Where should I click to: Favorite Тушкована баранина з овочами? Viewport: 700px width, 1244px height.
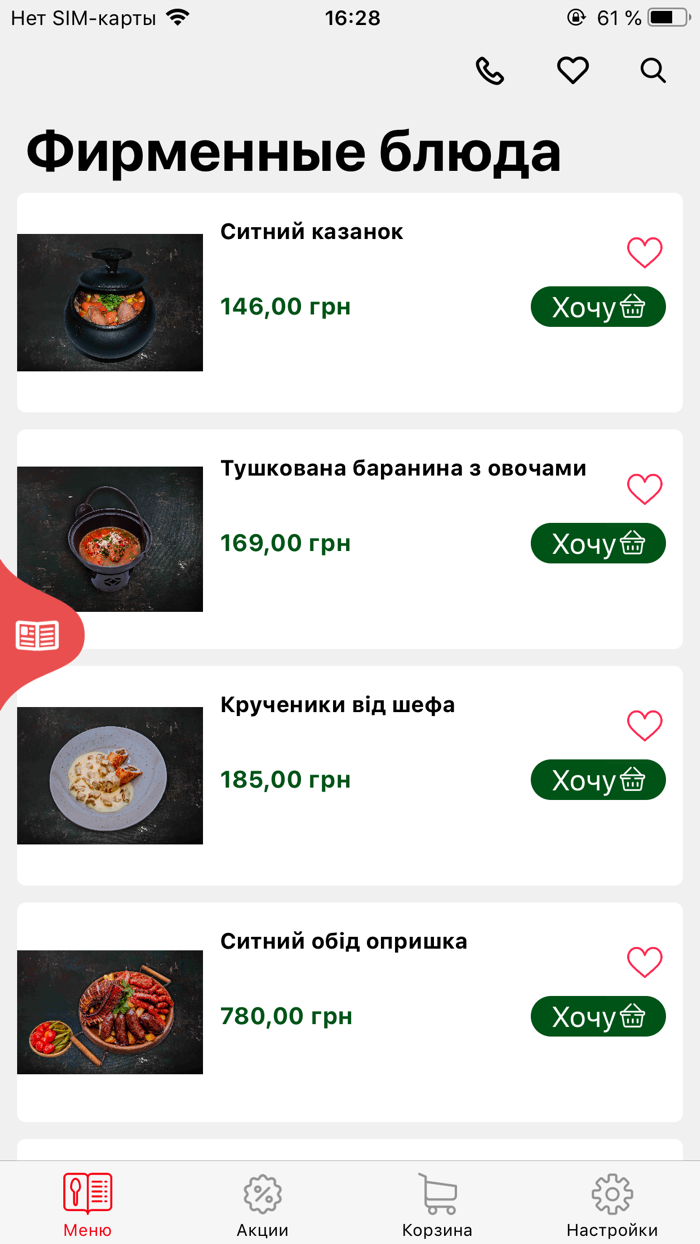pyautogui.click(x=645, y=489)
